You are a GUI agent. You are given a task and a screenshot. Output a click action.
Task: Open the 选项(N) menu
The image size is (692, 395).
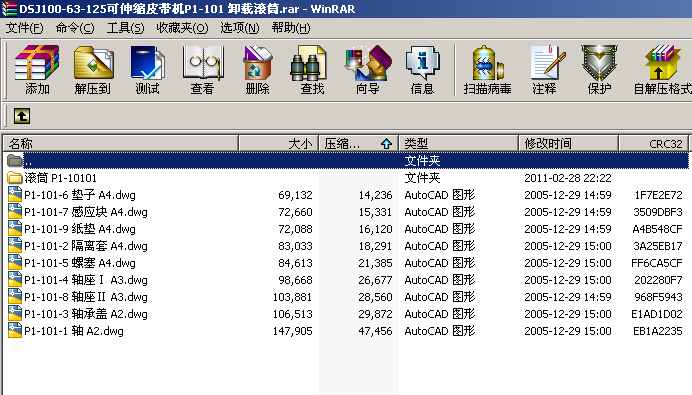pos(240,28)
